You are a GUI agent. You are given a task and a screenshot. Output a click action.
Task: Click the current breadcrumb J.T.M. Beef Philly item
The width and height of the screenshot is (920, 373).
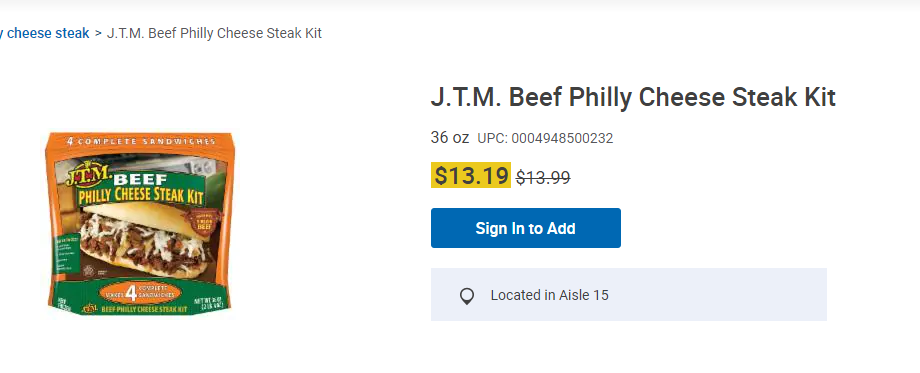click(x=214, y=33)
